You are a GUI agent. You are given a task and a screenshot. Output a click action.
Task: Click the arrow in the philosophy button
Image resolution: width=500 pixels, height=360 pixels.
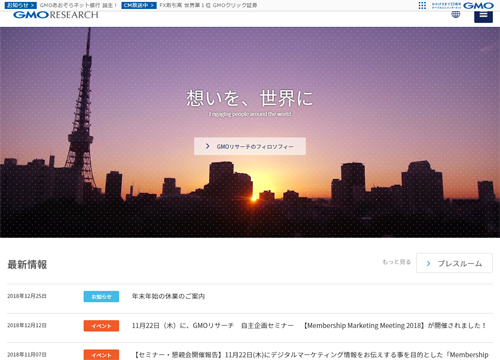(x=208, y=146)
